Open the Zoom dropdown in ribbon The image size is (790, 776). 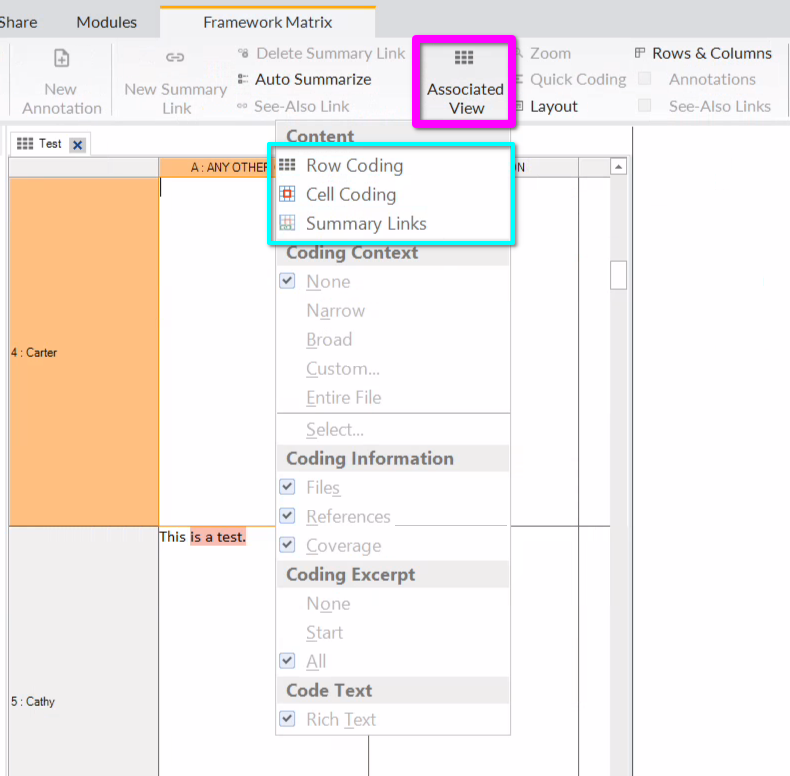point(550,53)
